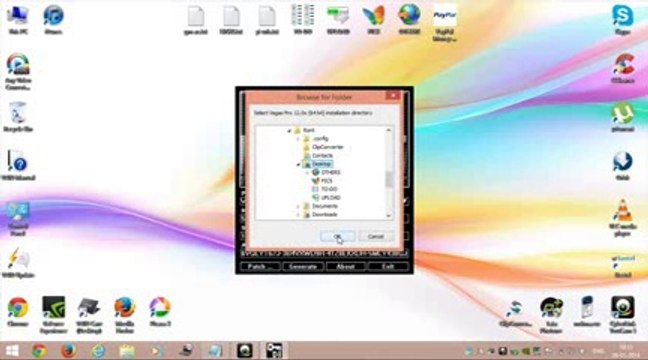Select the Desktop folder in tree
The width and height of the screenshot is (648, 360).
pyautogui.click(x=322, y=164)
